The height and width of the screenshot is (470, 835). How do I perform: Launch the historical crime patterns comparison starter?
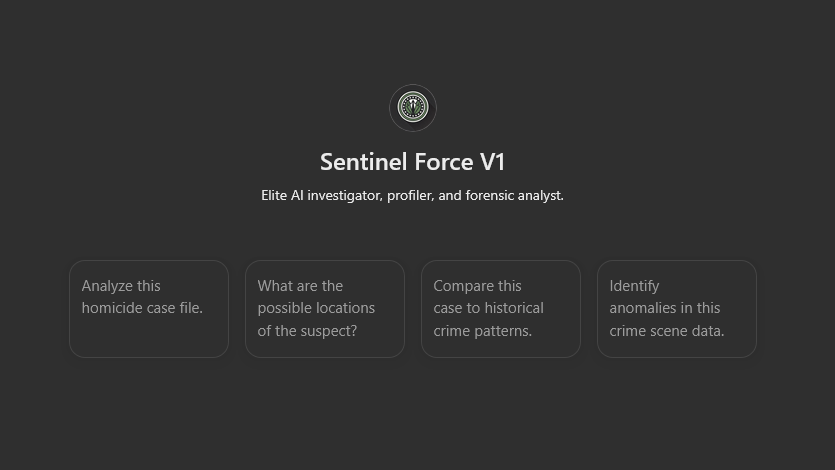coord(501,309)
